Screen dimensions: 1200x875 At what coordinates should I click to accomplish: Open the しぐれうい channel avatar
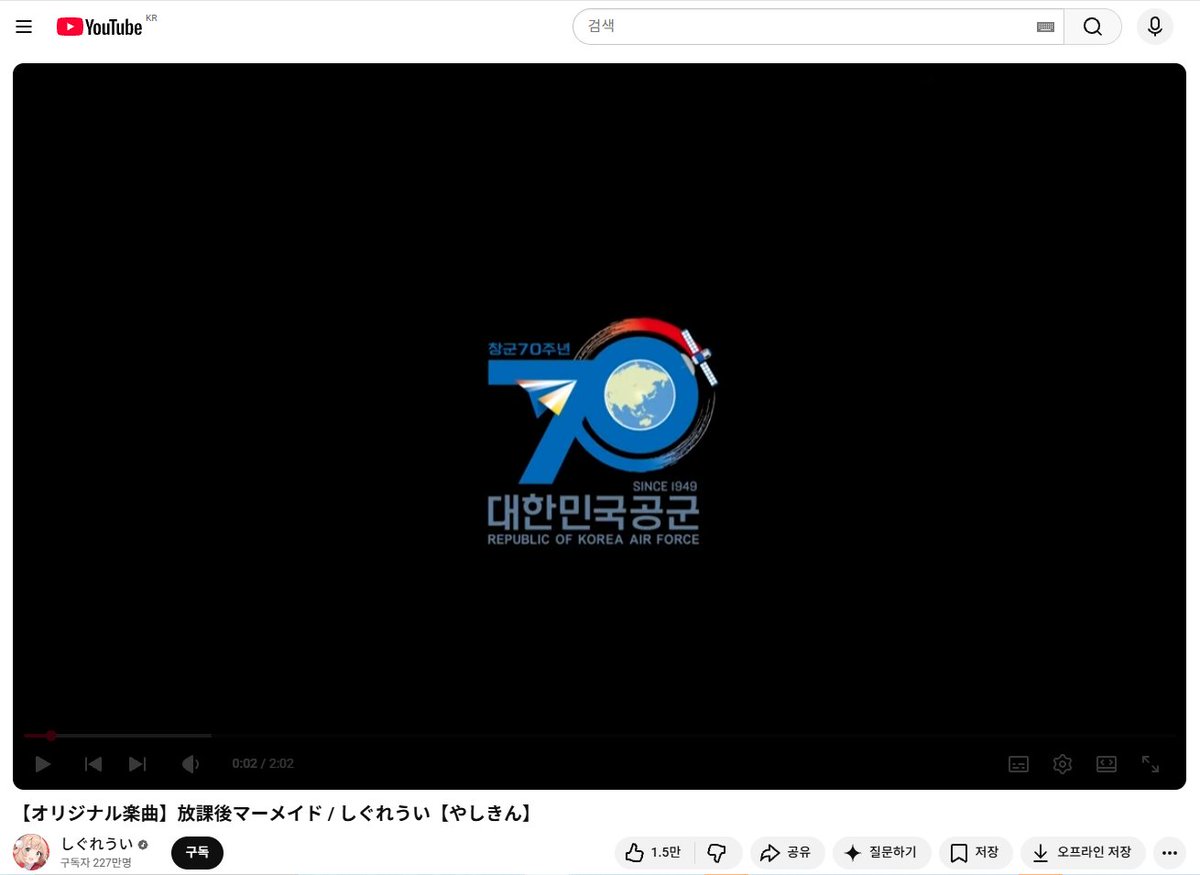[31, 851]
